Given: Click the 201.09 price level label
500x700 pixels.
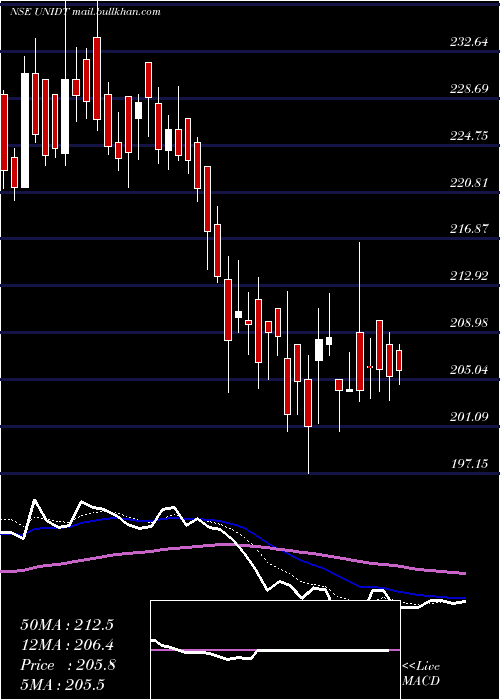Looking at the screenshot, I should (x=469, y=417).
